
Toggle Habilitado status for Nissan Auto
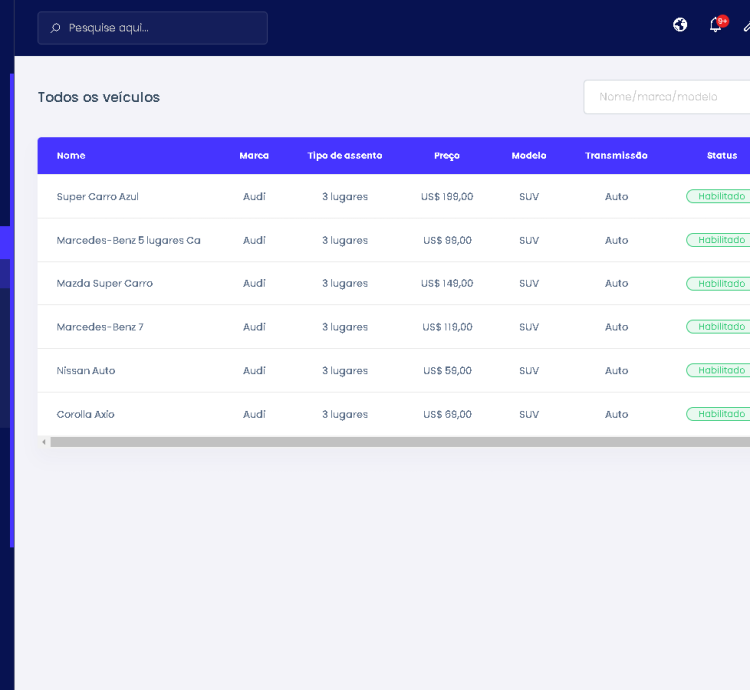(718, 371)
